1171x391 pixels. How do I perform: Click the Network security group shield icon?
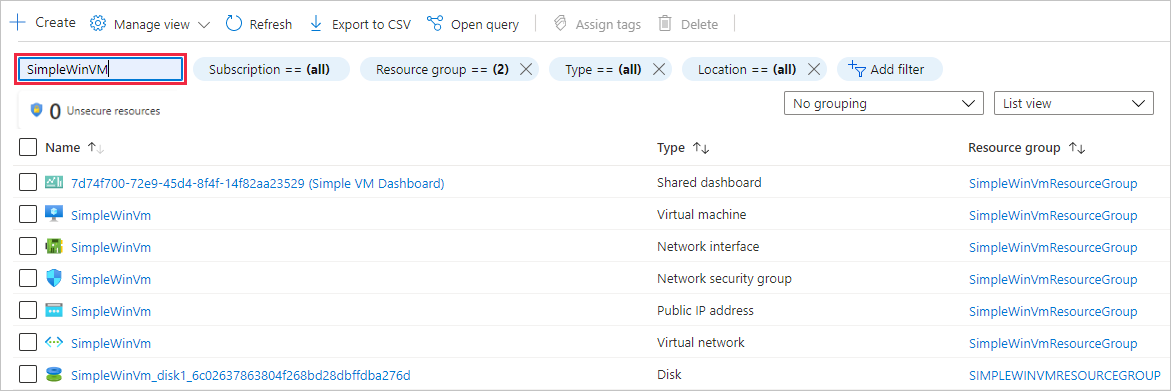[x=55, y=278]
